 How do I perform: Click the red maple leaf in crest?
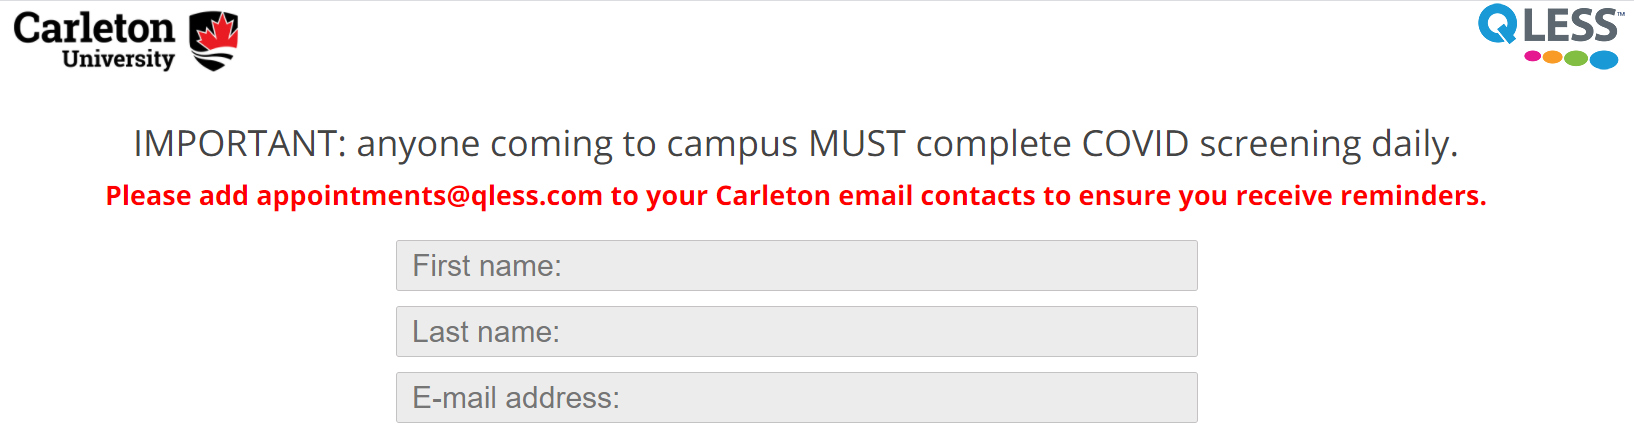(214, 31)
